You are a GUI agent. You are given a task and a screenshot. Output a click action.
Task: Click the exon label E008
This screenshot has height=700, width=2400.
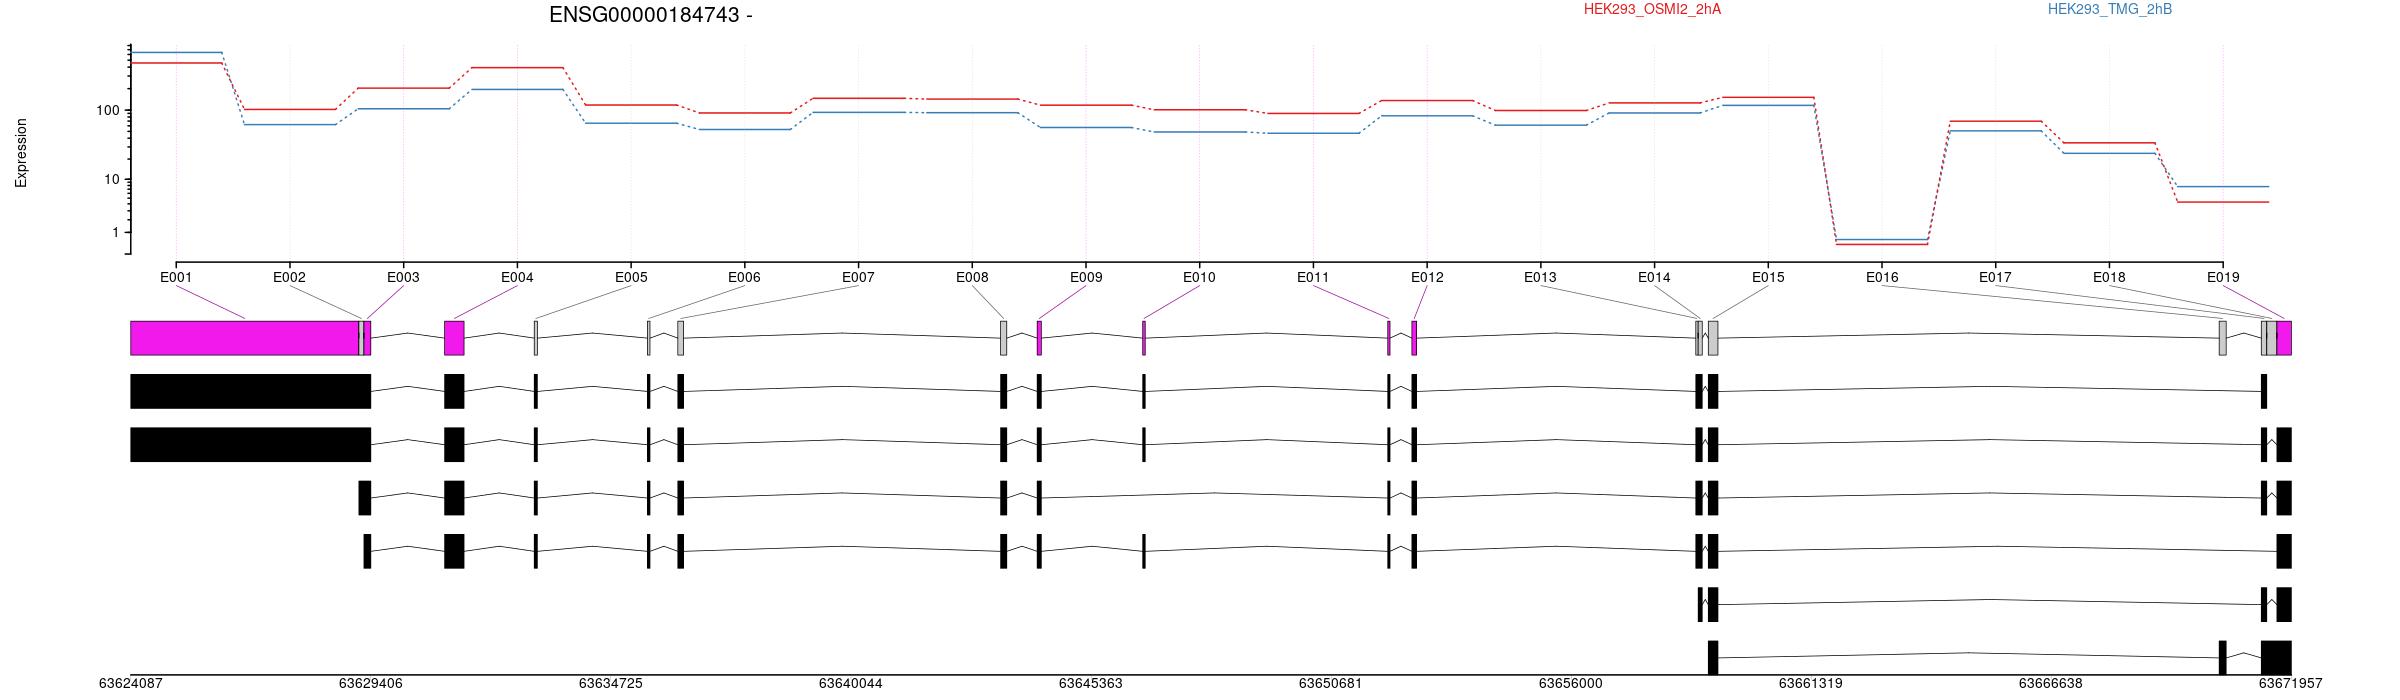click(x=972, y=277)
